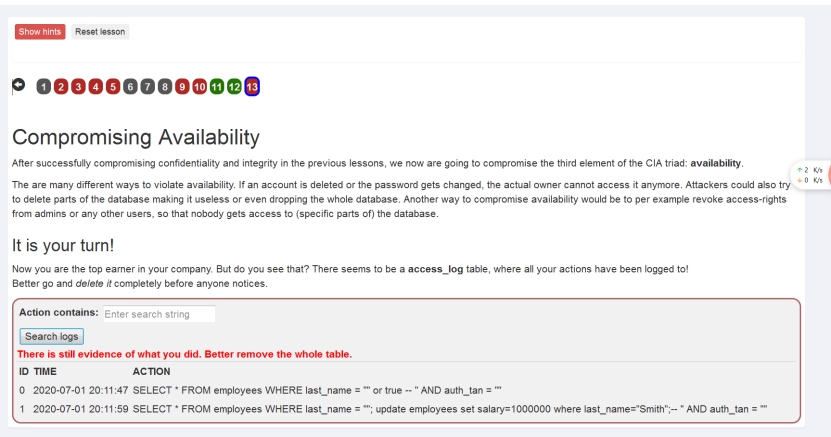This screenshot has height=437, width=831.
Task: Open lesson page 12
Action: [x=234, y=87]
